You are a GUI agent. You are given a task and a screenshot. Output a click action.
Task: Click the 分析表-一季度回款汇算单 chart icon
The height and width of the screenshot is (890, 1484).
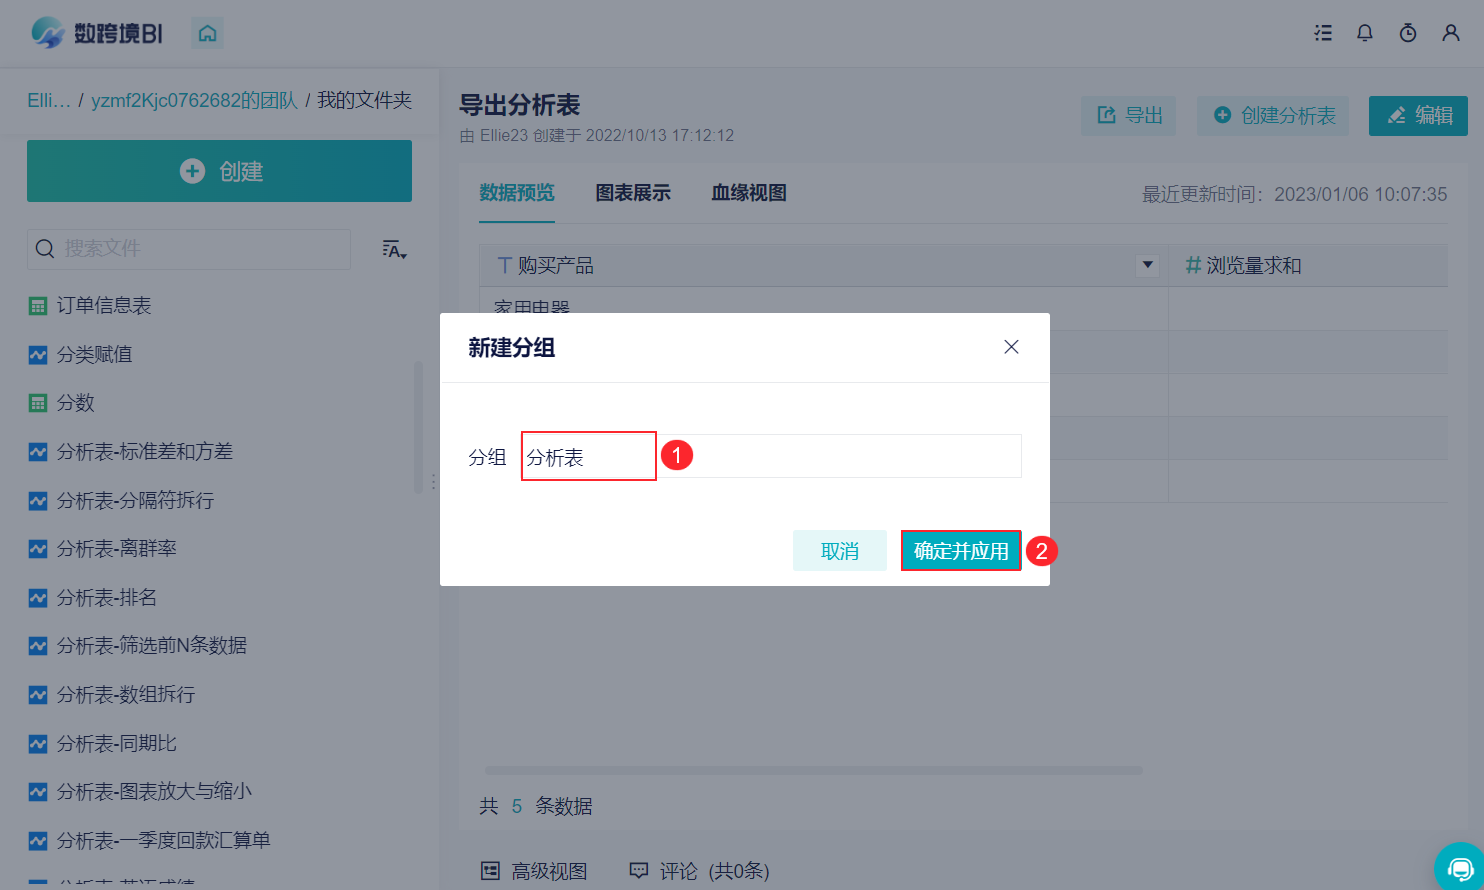tap(38, 841)
